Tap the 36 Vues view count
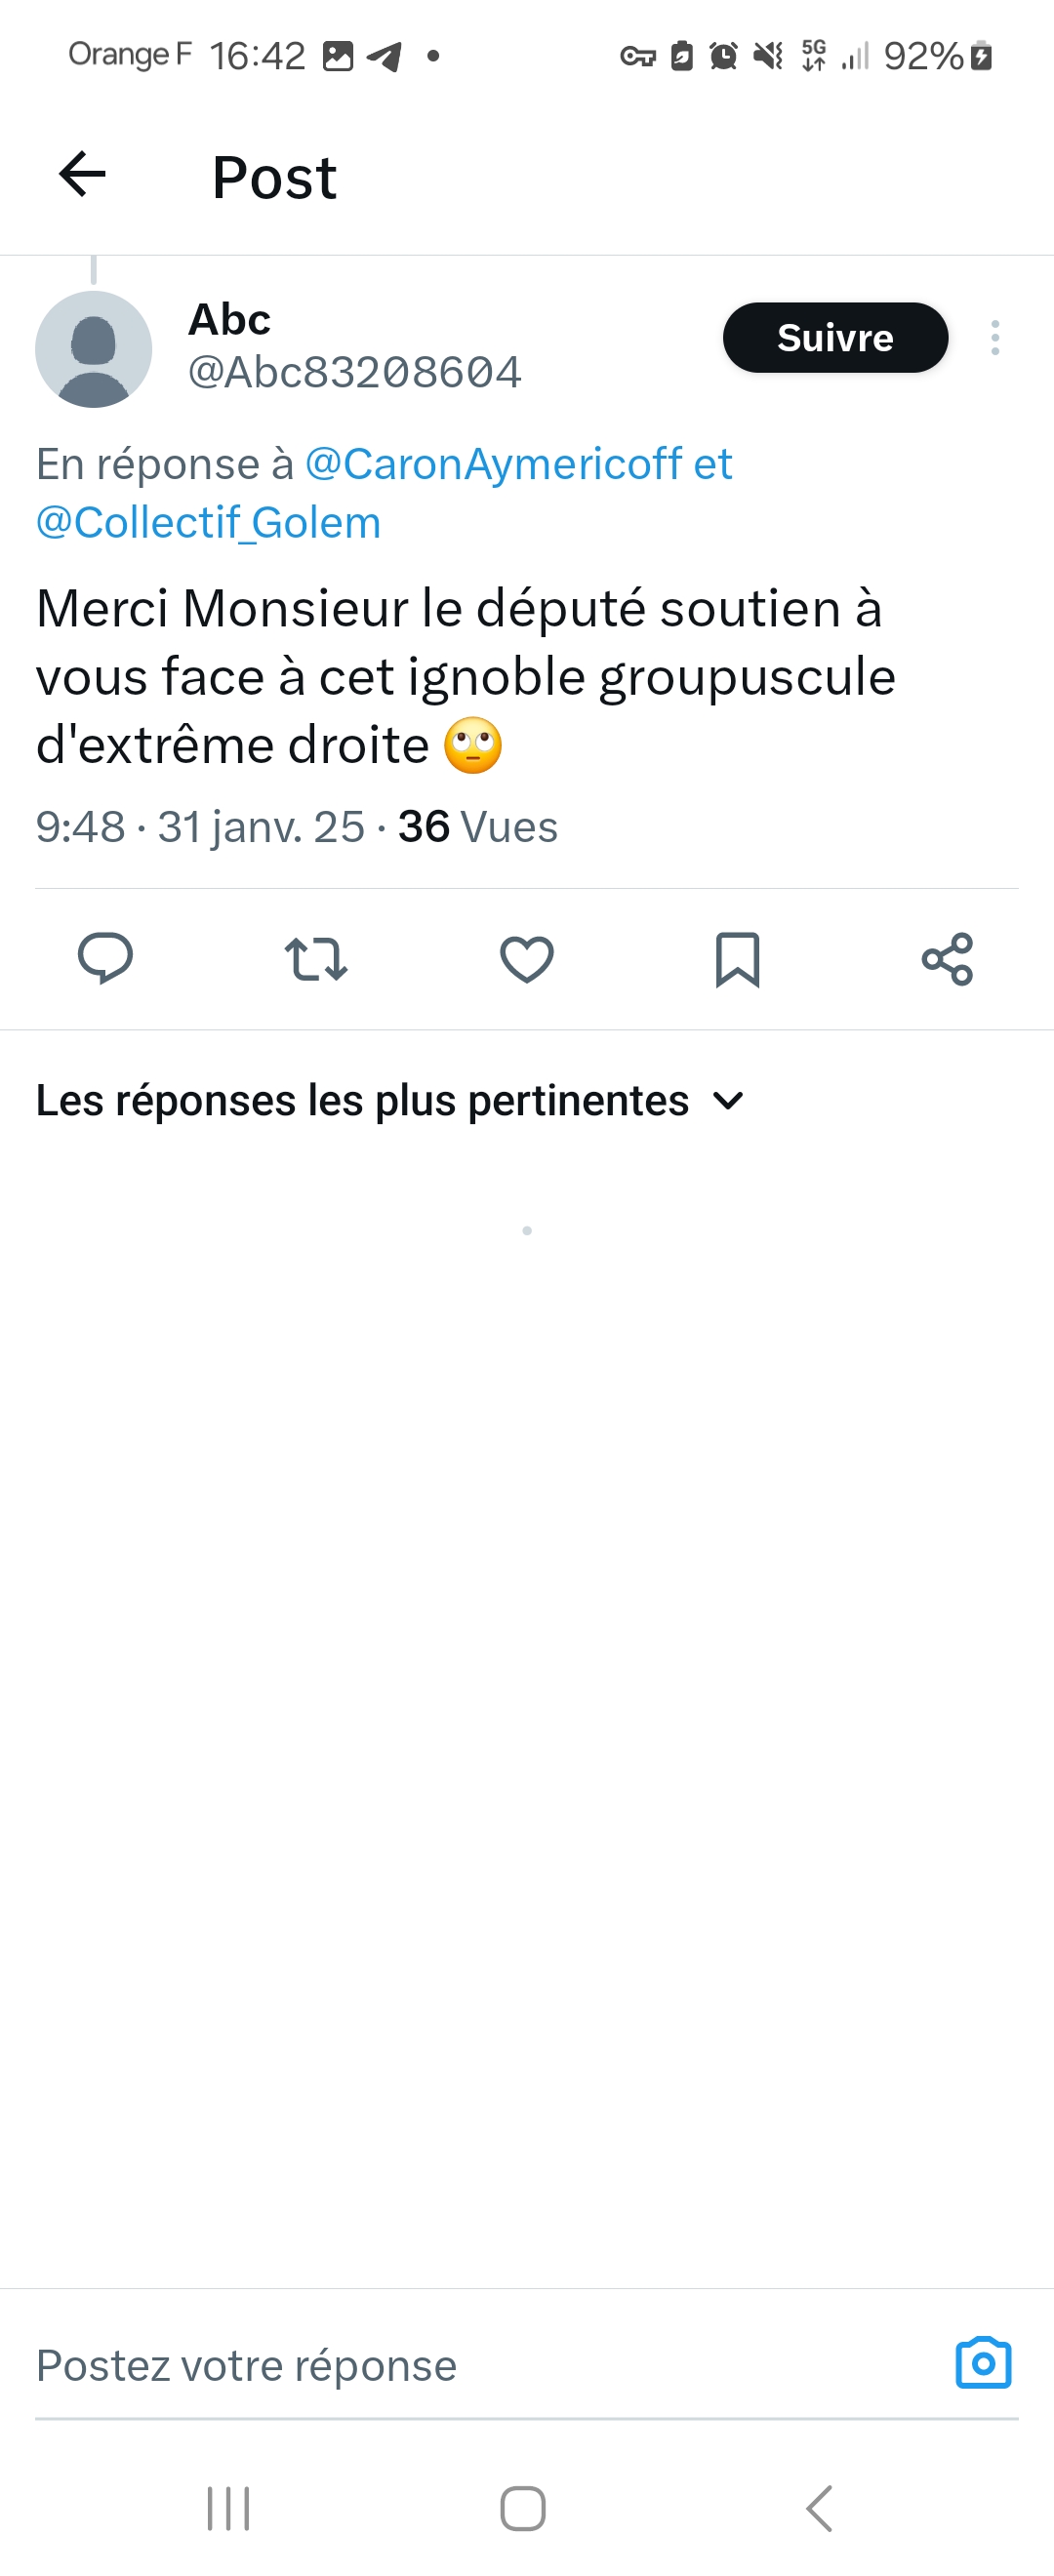Viewport: 1054px width, 2576px height. 477,827
